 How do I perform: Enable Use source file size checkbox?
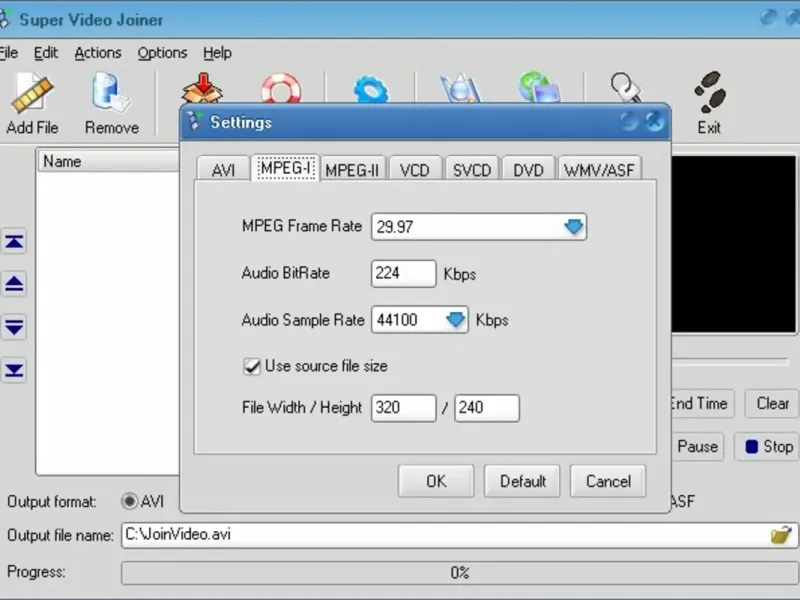coord(252,366)
